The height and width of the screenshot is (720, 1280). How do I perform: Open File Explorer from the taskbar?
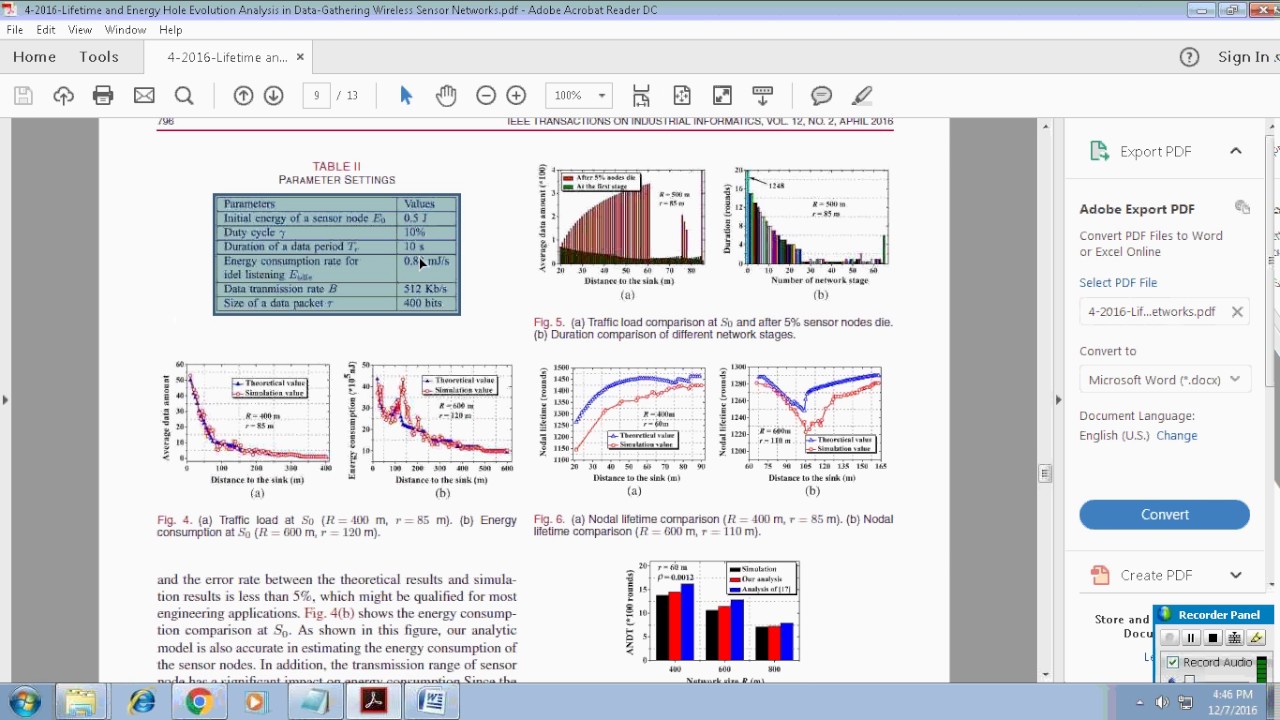pos(81,702)
